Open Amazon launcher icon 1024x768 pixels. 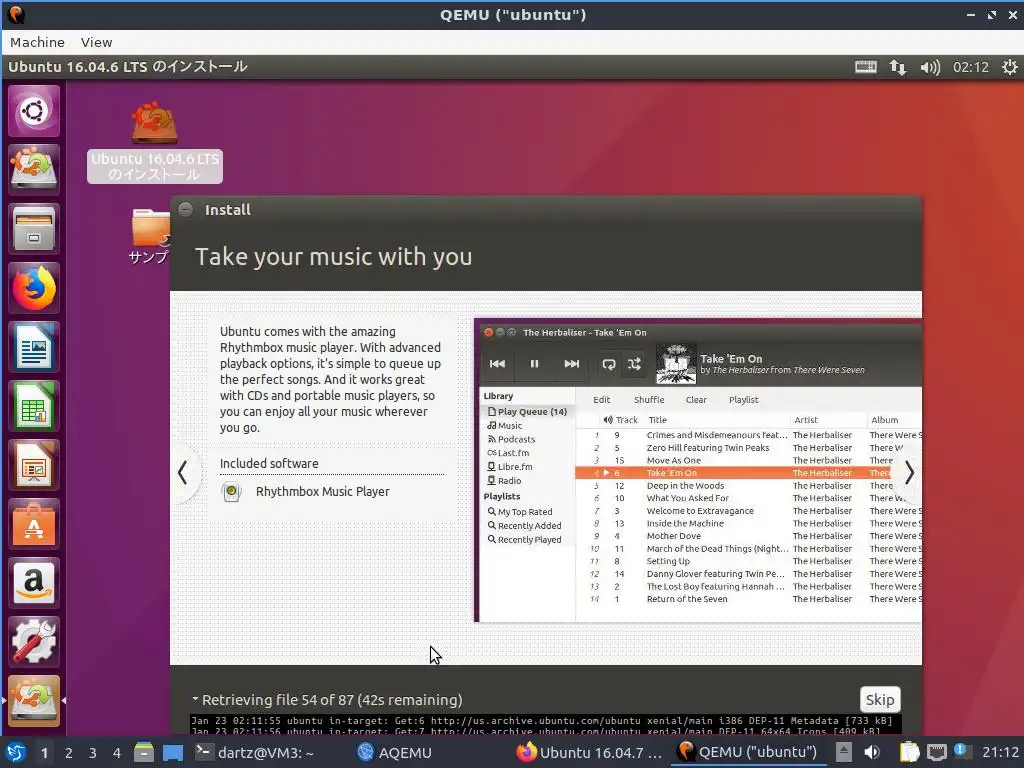[x=34, y=583]
